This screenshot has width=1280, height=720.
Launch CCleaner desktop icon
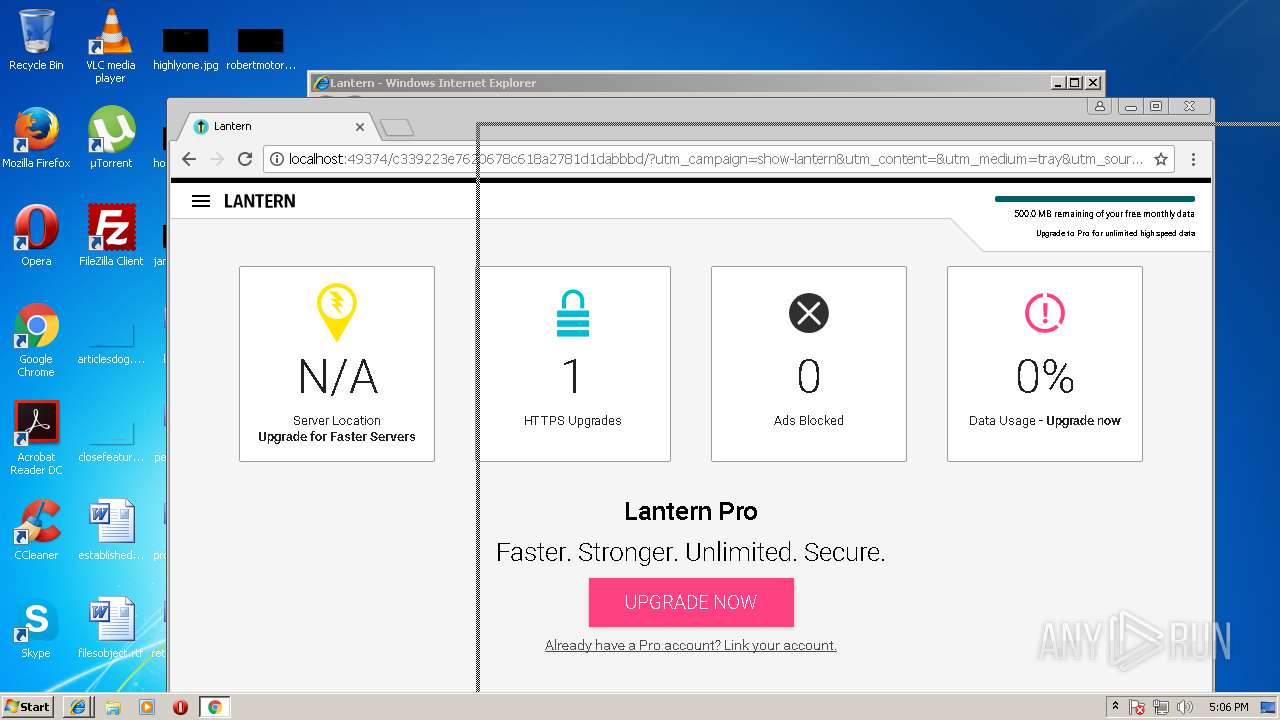click(36, 530)
